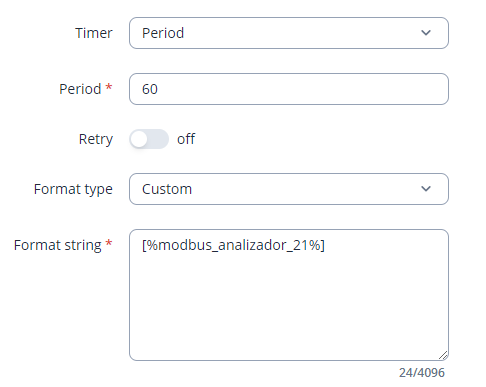Image resolution: width=486 pixels, height=387 pixels.
Task: Click the Format type field label
Action: (x=73, y=189)
